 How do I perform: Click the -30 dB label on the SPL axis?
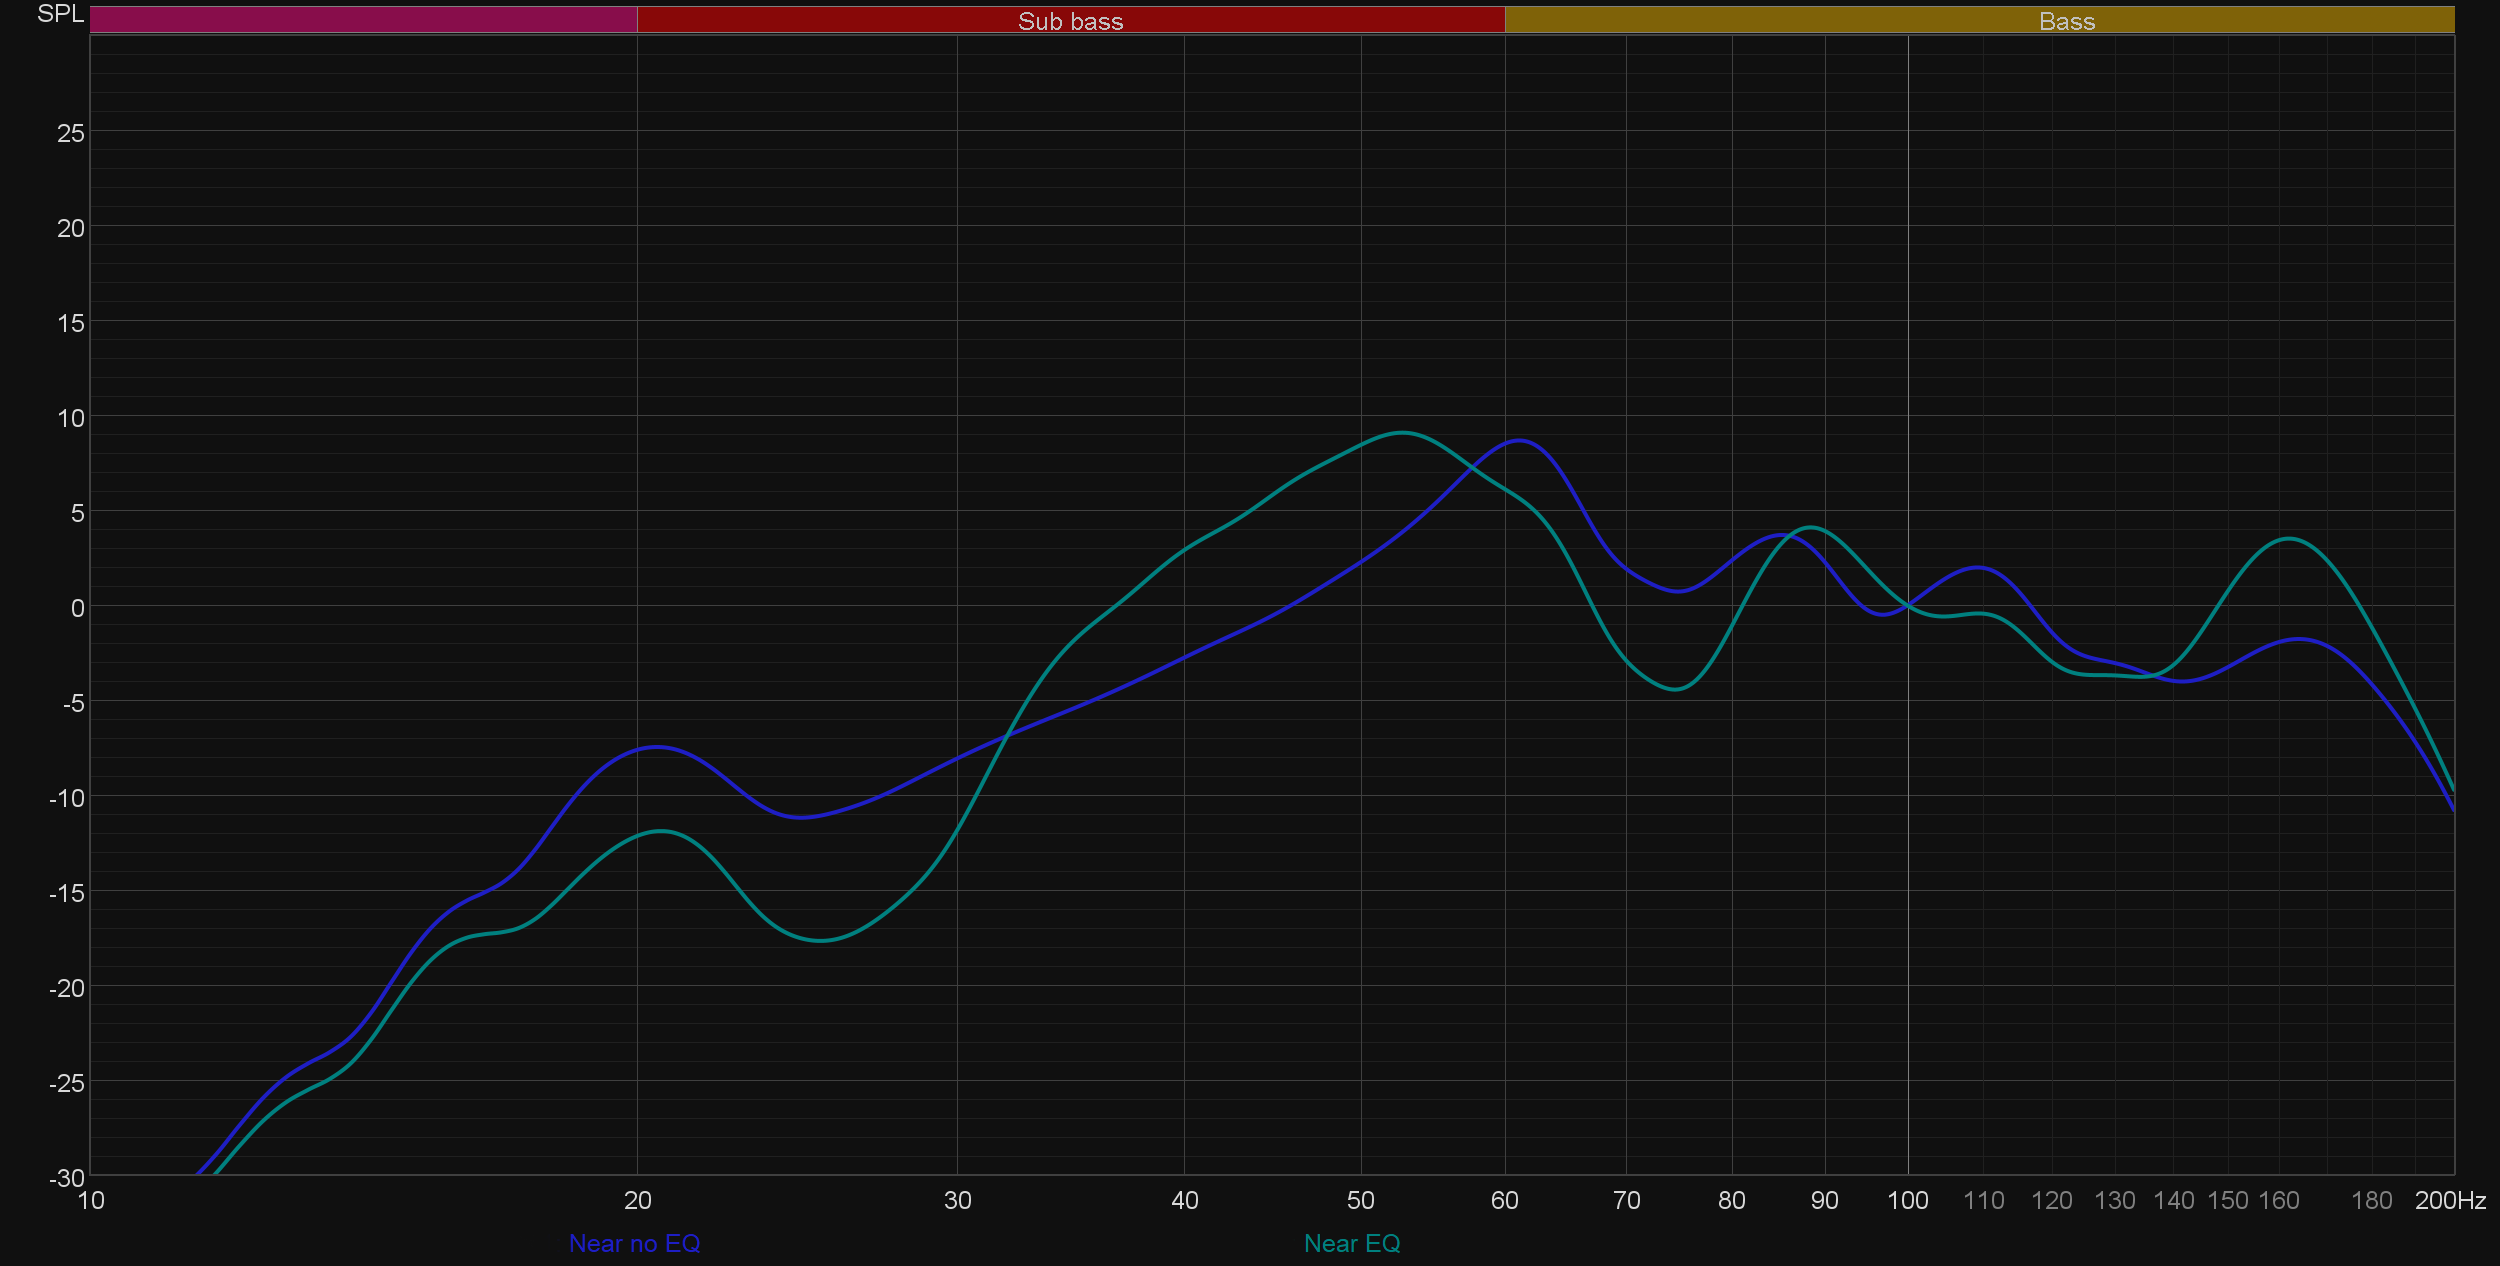67,1178
